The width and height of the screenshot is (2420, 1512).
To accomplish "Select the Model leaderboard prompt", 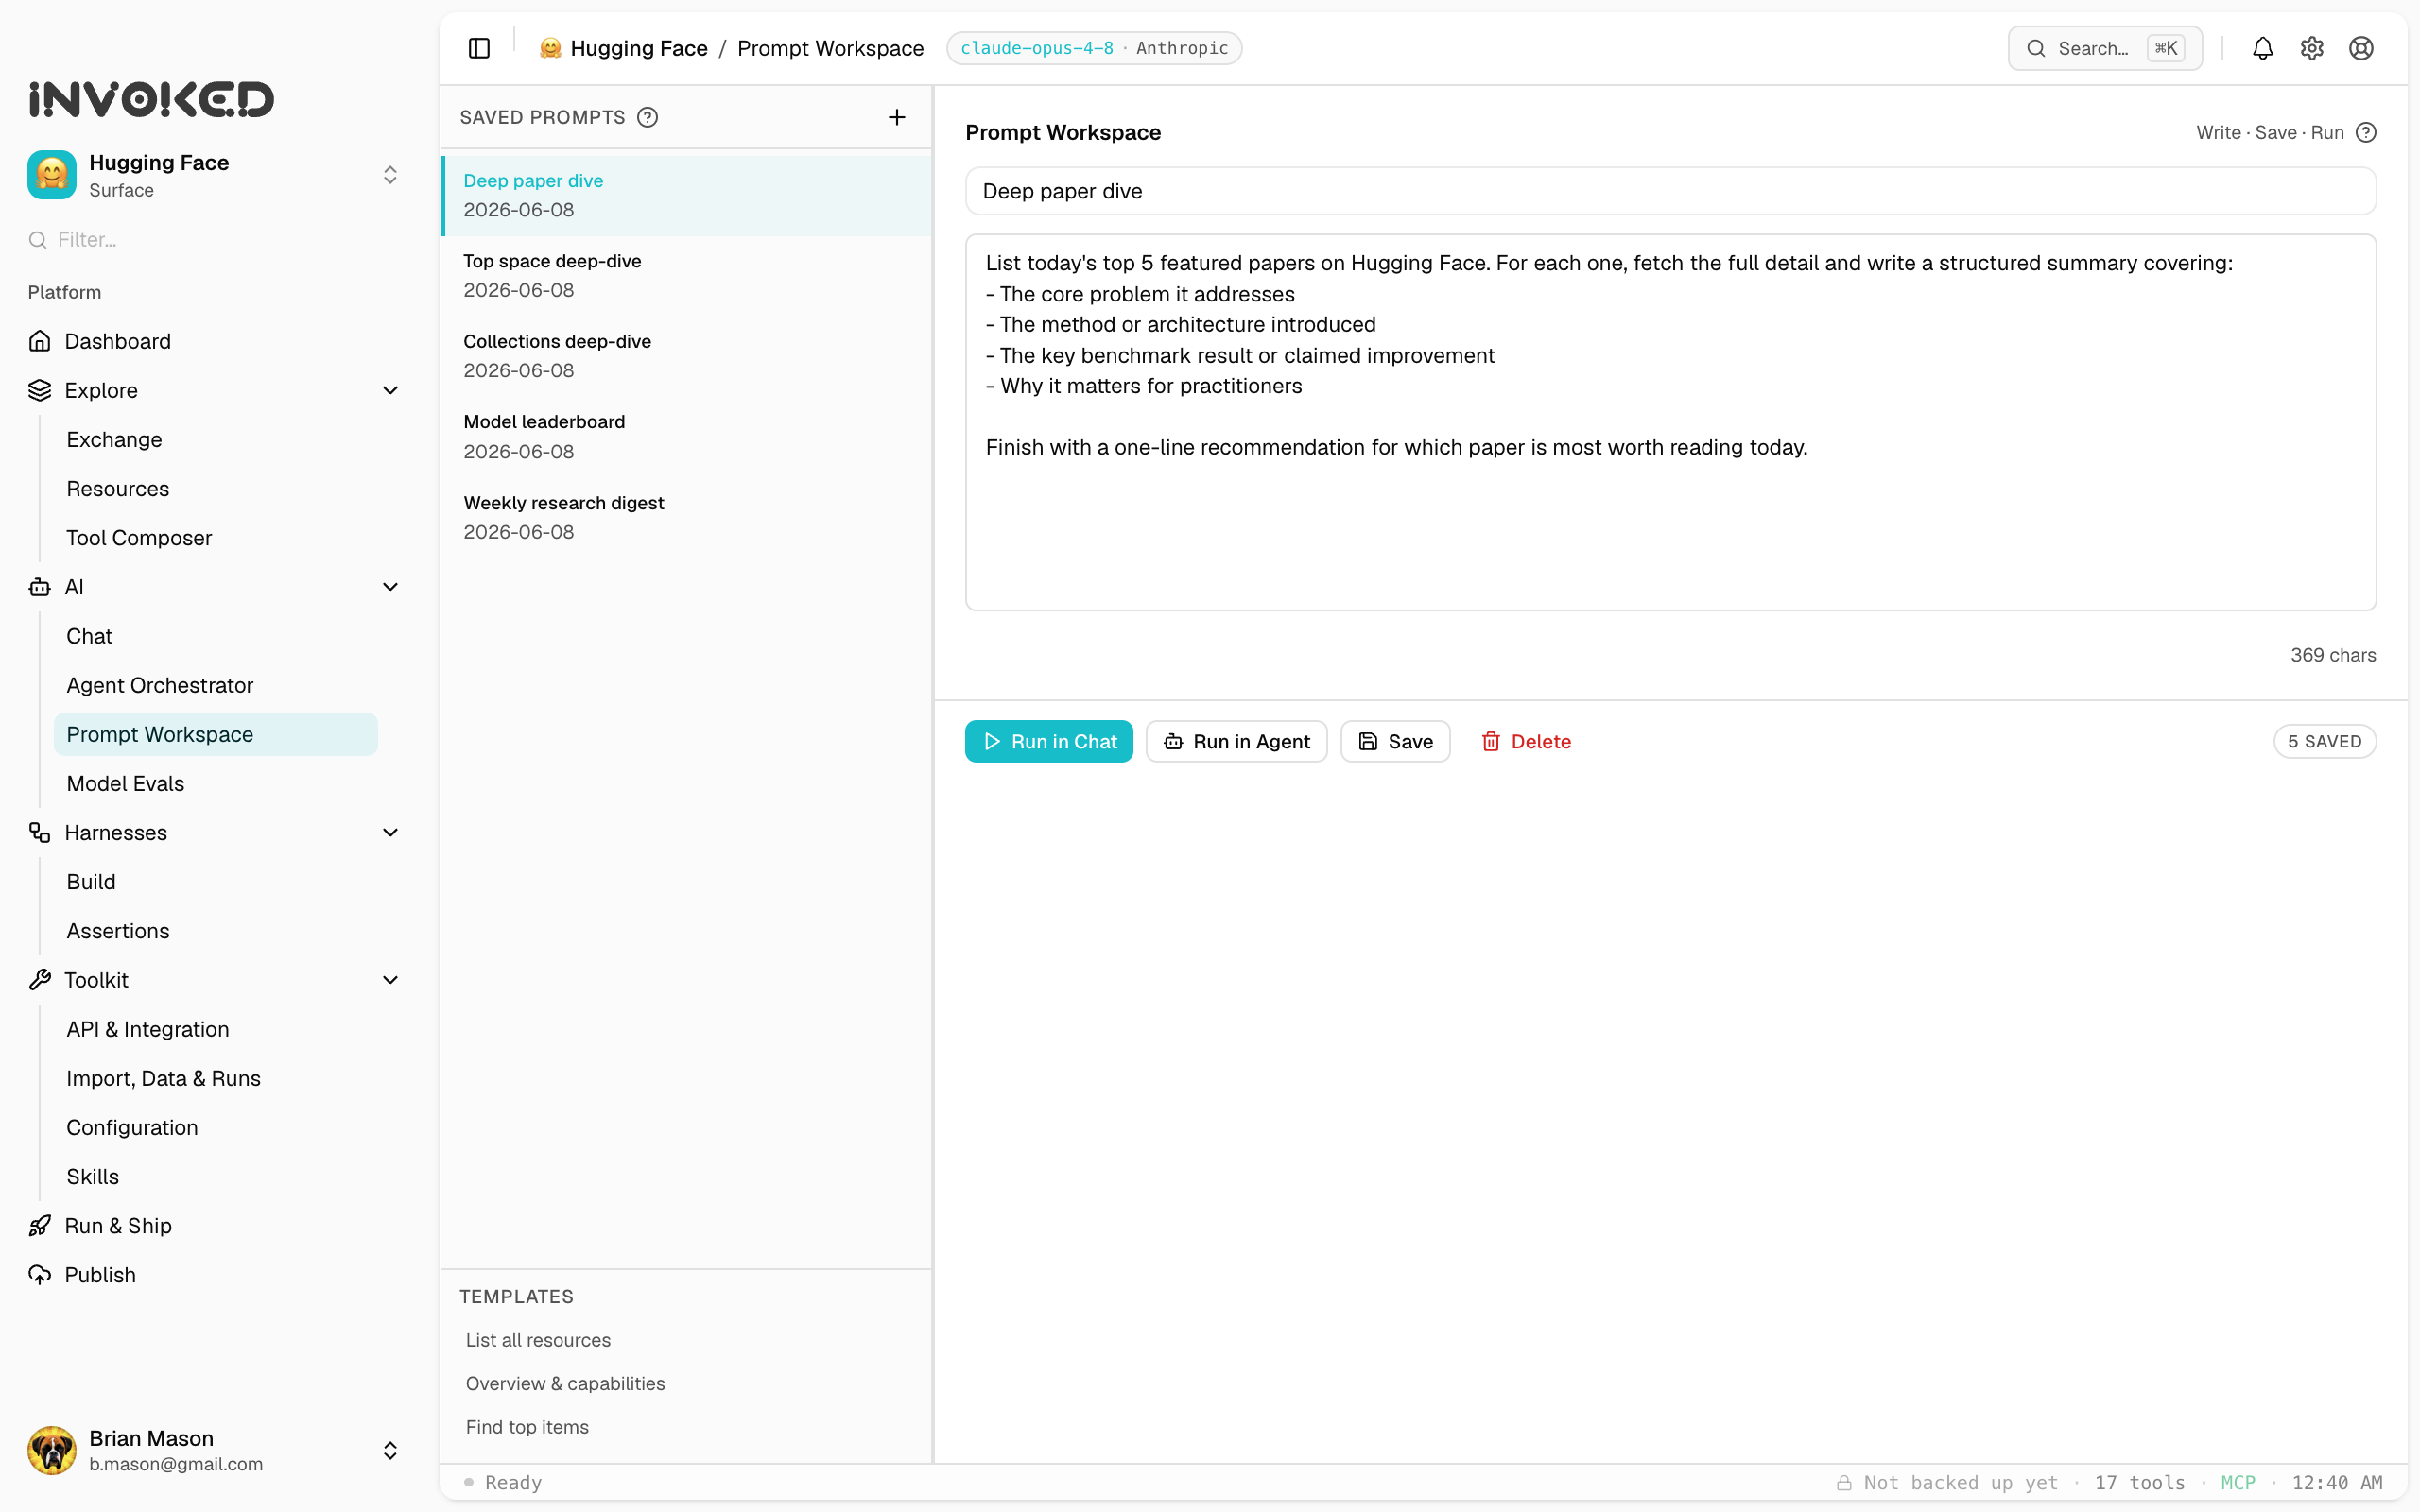I will [688, 437].
